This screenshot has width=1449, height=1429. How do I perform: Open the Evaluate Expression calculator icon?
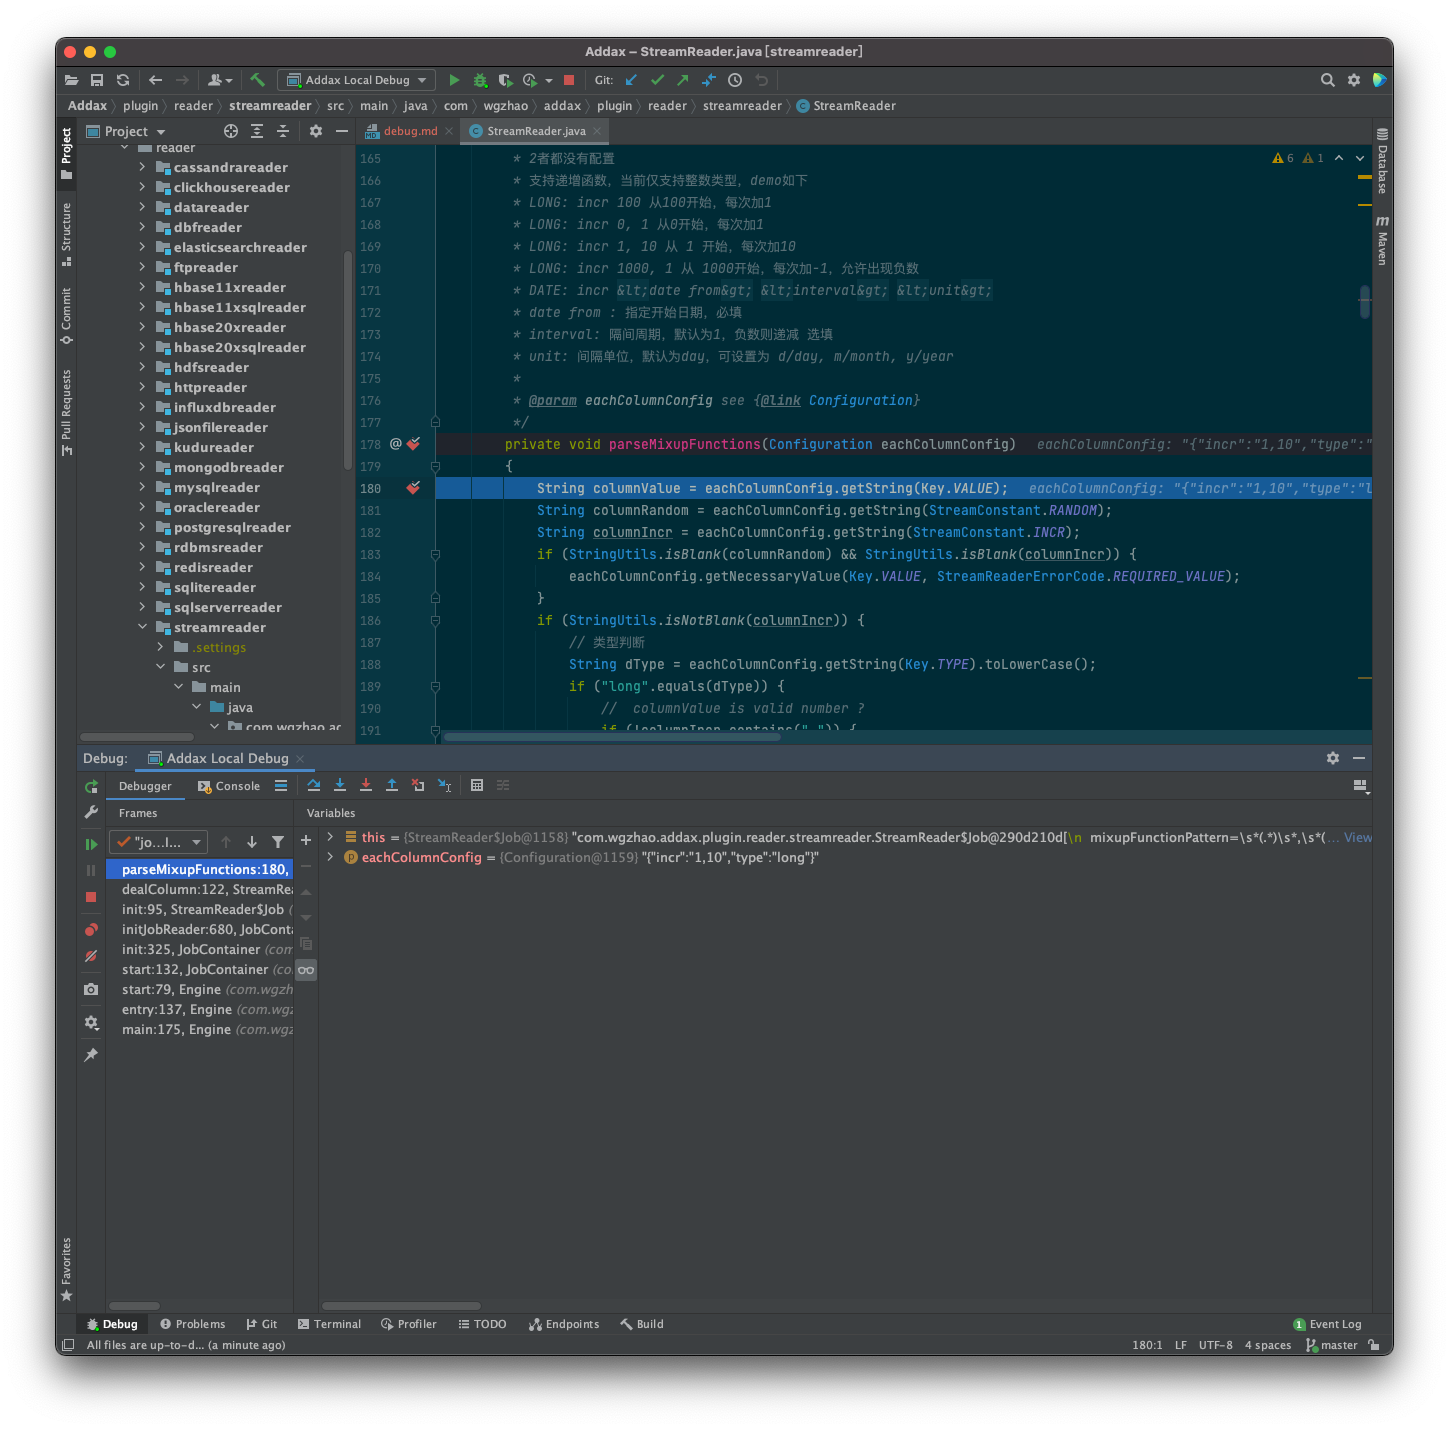tap(477, 785)
